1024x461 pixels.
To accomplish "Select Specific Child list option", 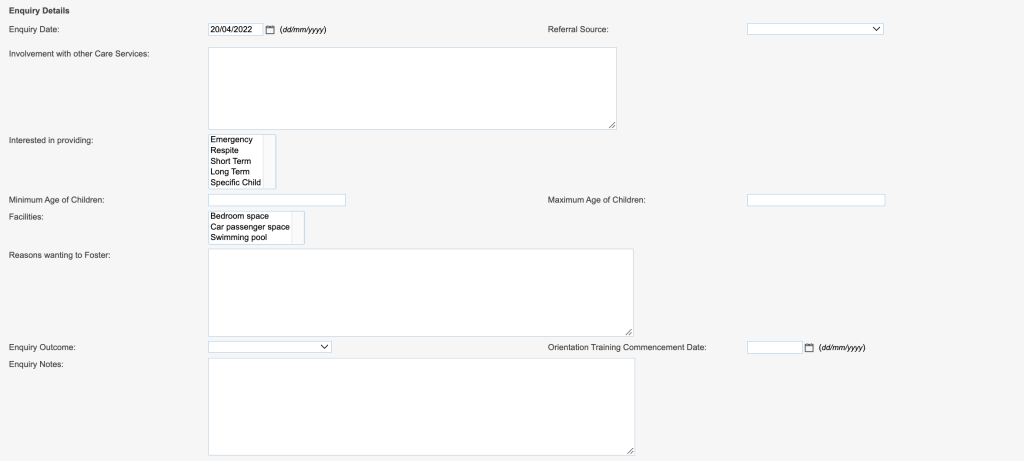I will coord(236,183).
